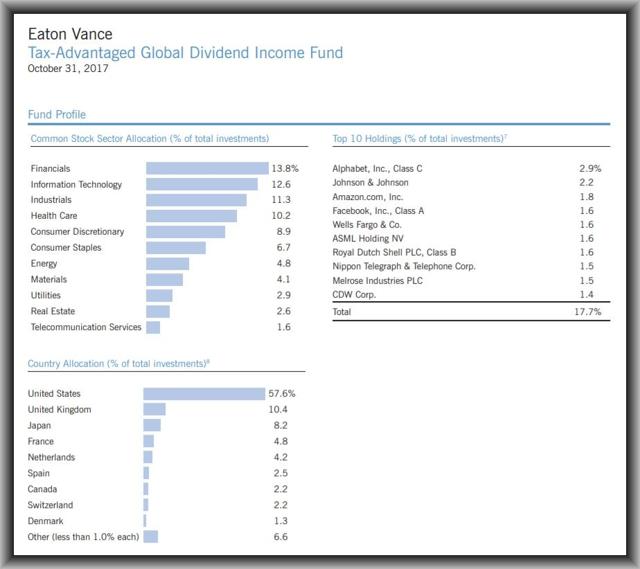Click the 'Energy' sector label
This screenshot has height=569, width=640.
click(x=44, y=264)
